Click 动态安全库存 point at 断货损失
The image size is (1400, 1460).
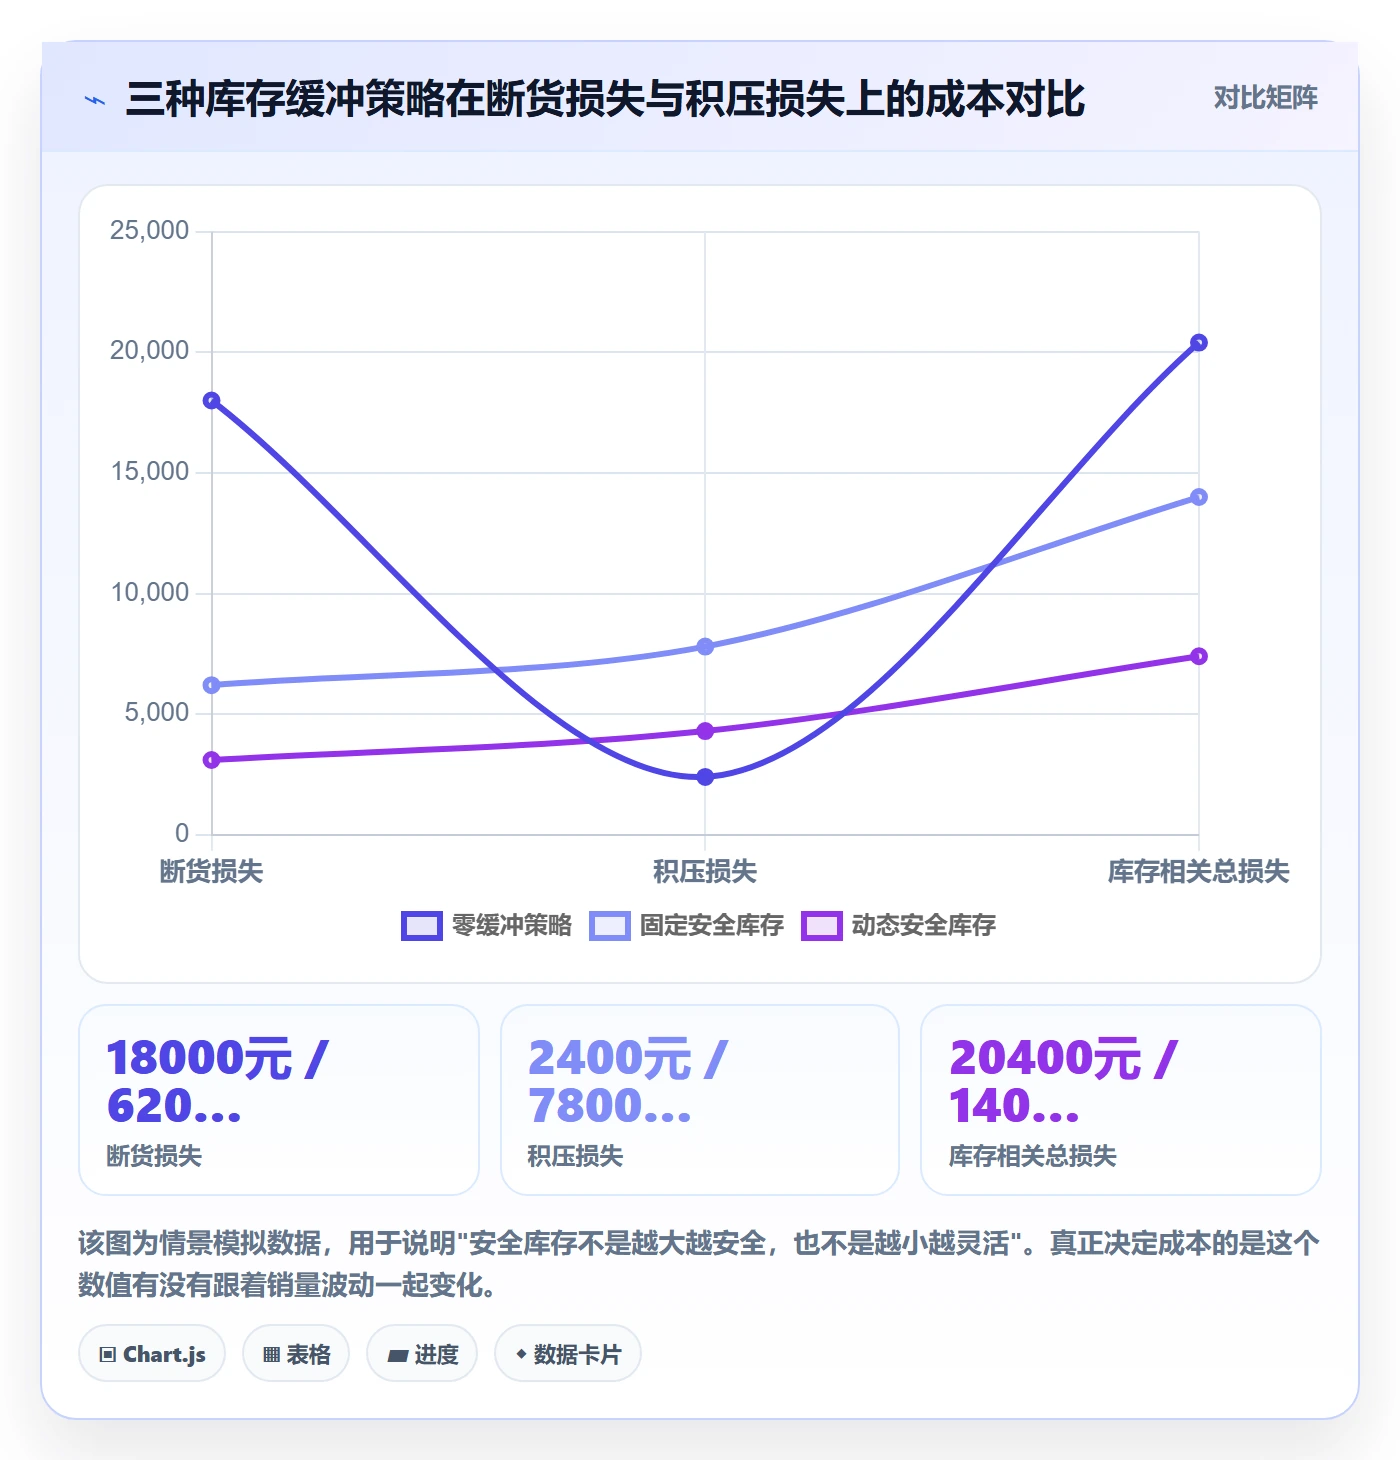point(212,760)
